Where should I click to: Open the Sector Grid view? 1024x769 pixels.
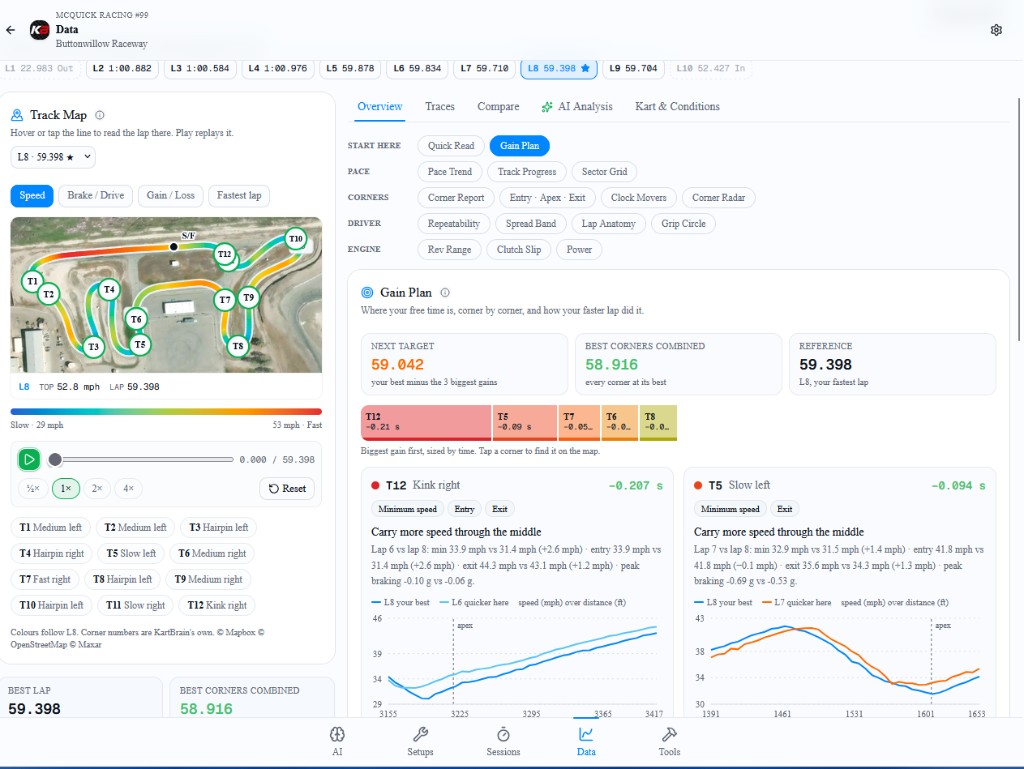[604, 172]
